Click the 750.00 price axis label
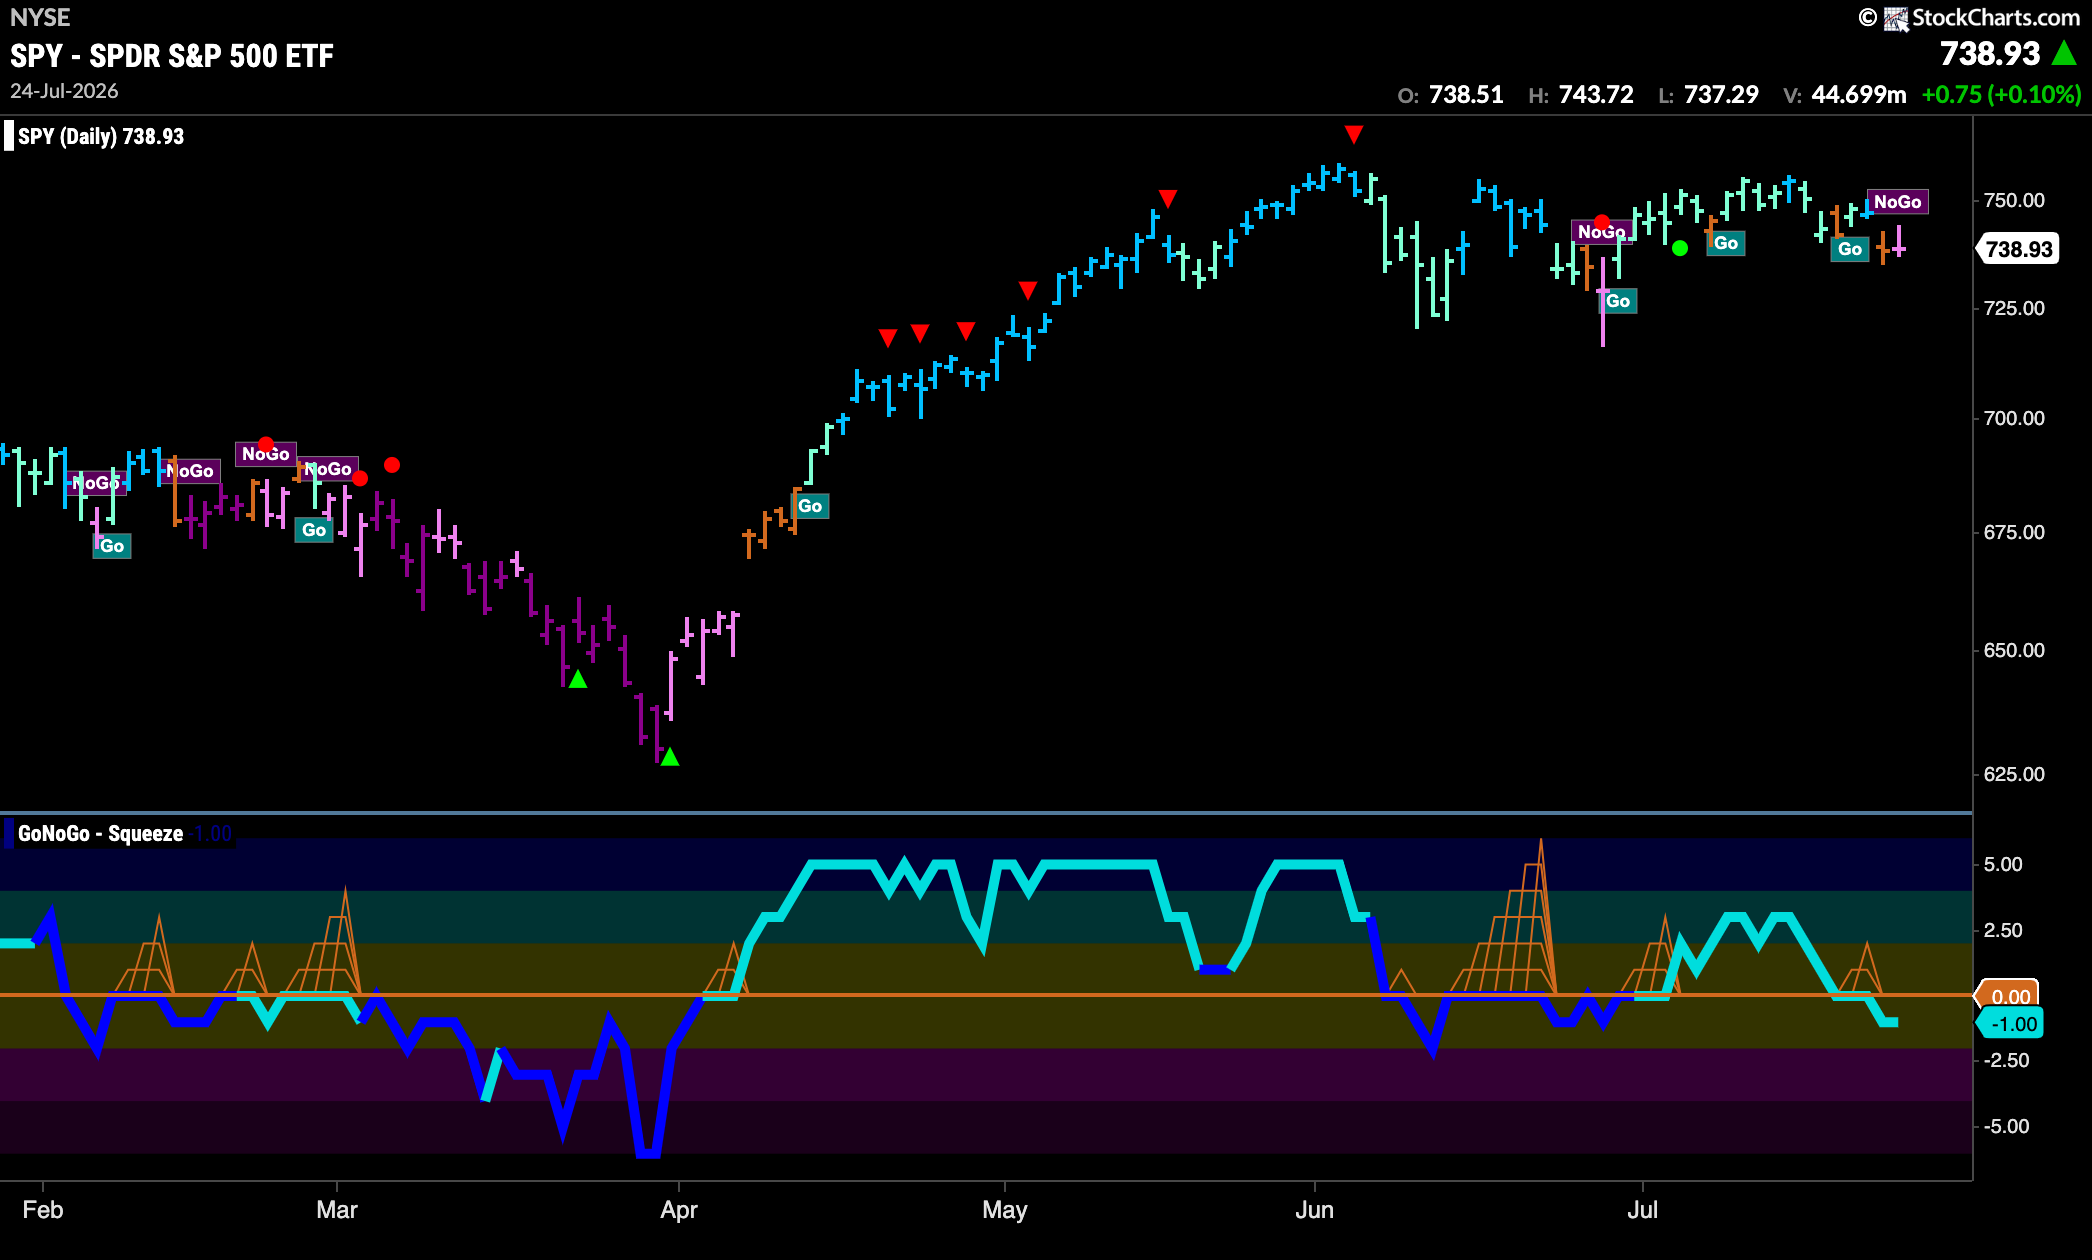This screenshot has height=1260, width=2092. click(x=2014, y=200)
